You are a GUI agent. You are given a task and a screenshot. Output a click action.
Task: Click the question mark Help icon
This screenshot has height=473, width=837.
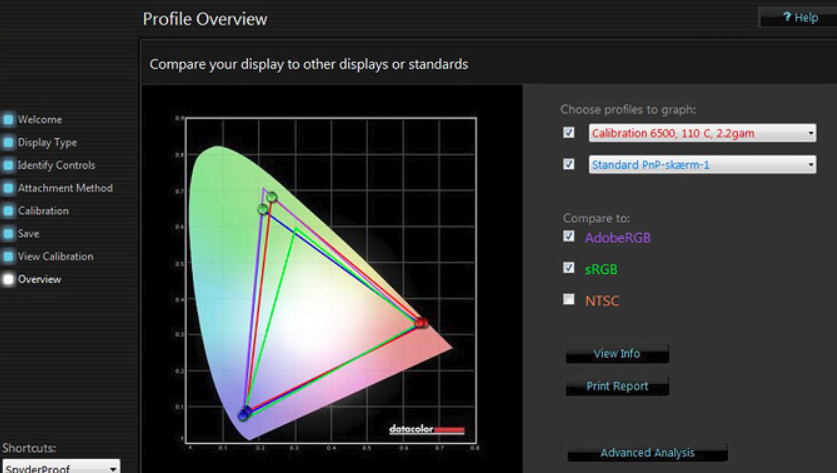(x=787, y=17)
